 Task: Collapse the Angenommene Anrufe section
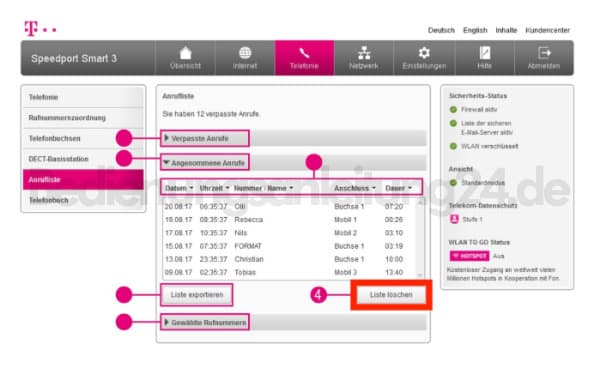click(x=205, y=163)
